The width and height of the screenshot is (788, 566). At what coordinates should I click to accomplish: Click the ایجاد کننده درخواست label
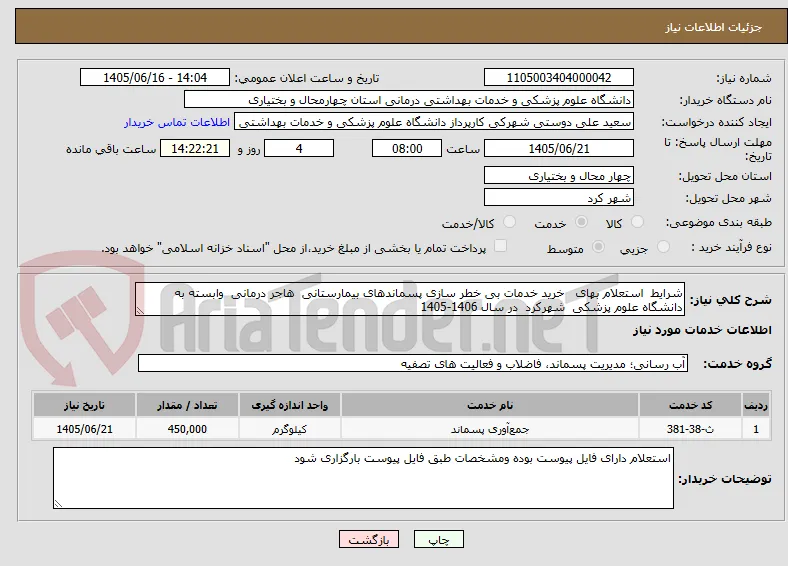[x=717, y=123]
